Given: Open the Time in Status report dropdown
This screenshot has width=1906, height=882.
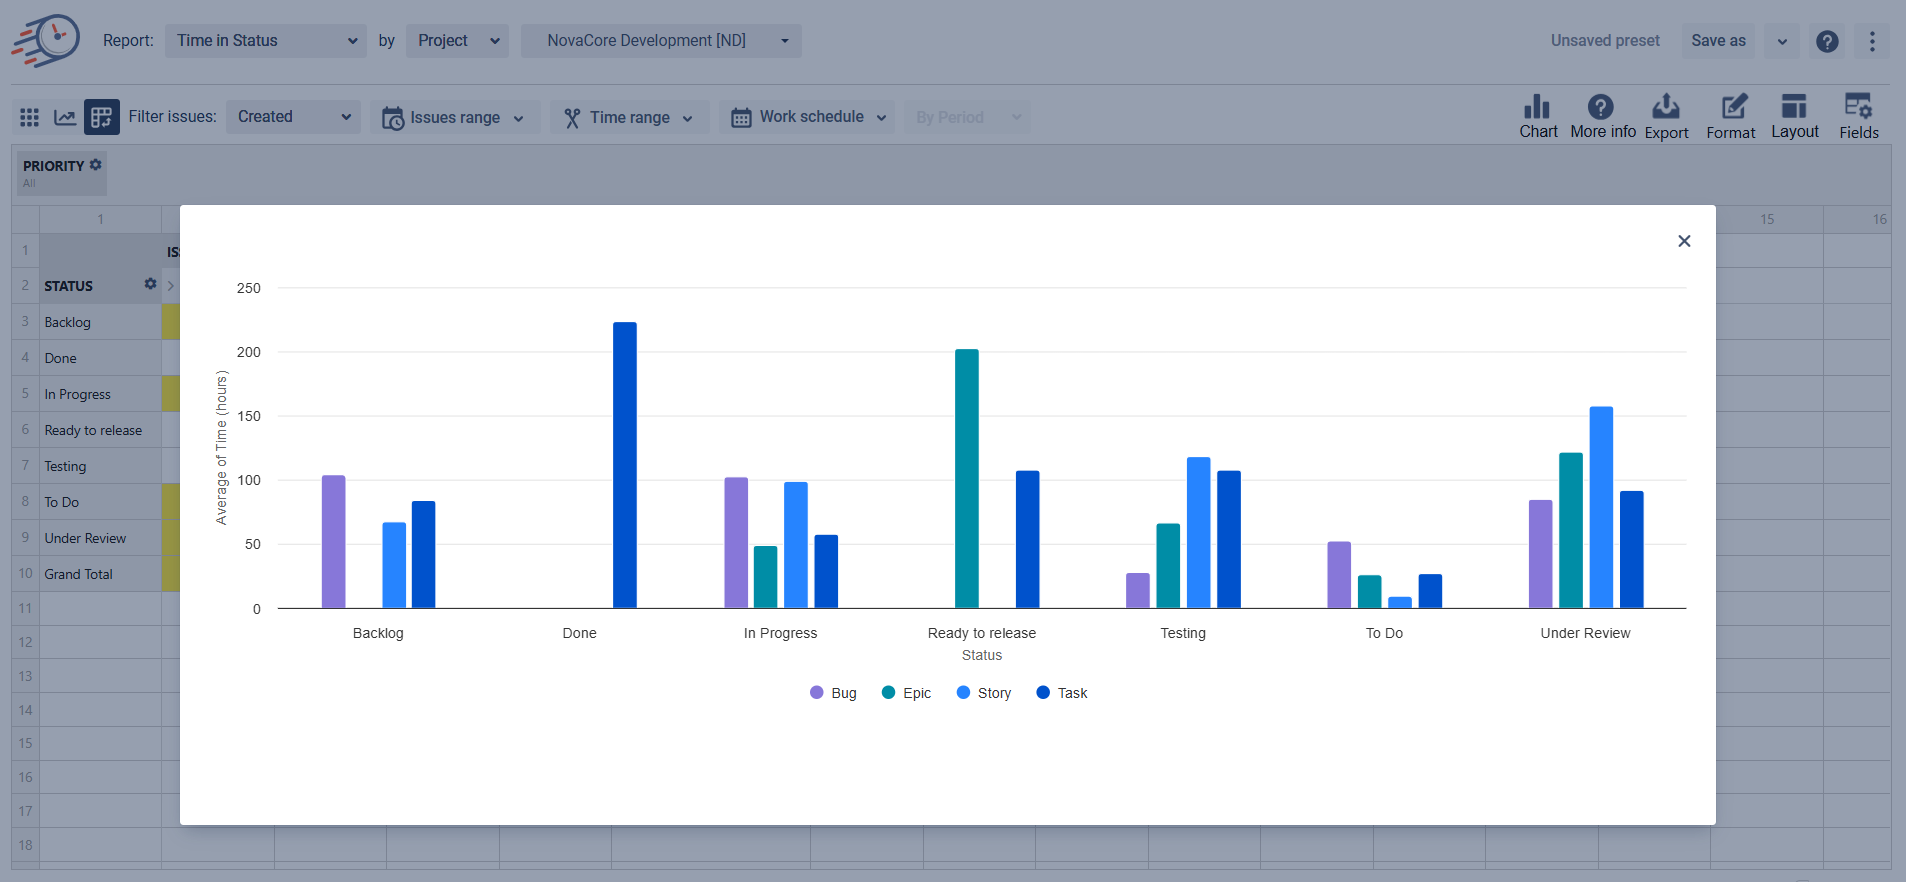Looking at the screenshot, I should [266, 41].
